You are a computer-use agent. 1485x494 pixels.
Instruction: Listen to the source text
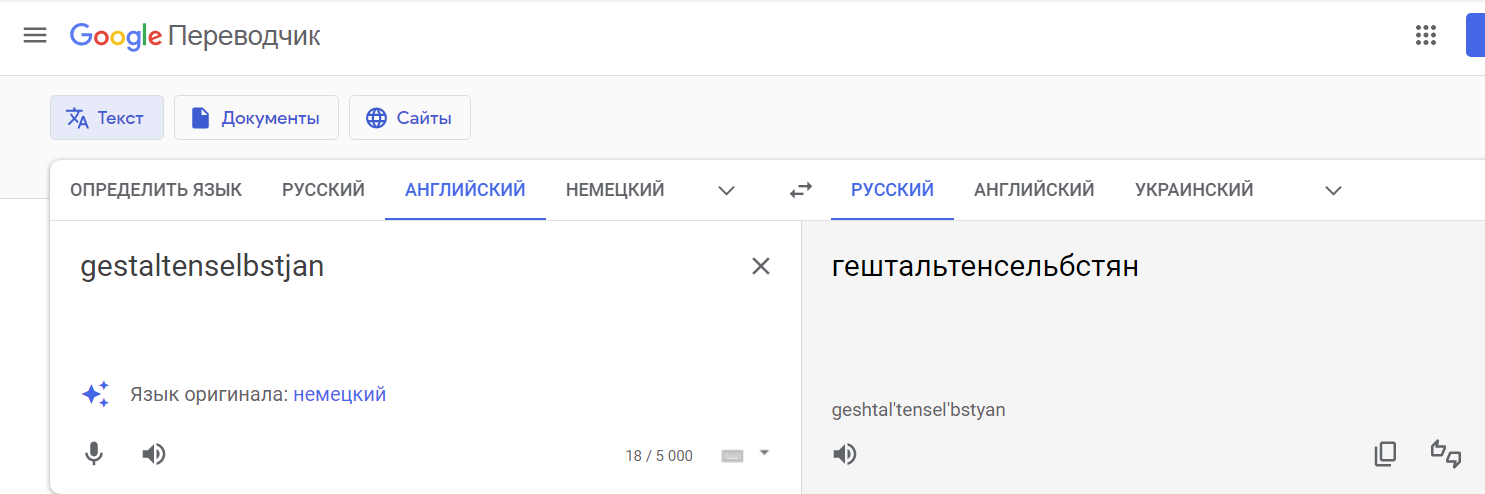click(153, 455)
